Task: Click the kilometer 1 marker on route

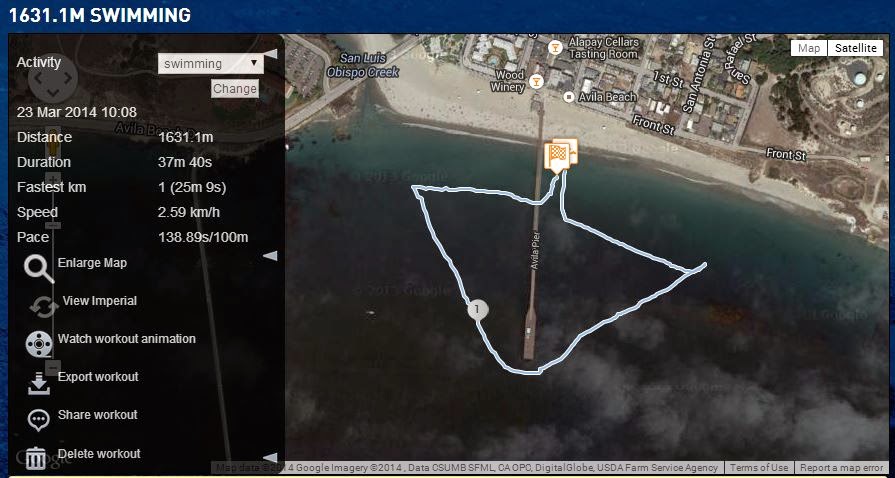Action: tap(478, 310)
